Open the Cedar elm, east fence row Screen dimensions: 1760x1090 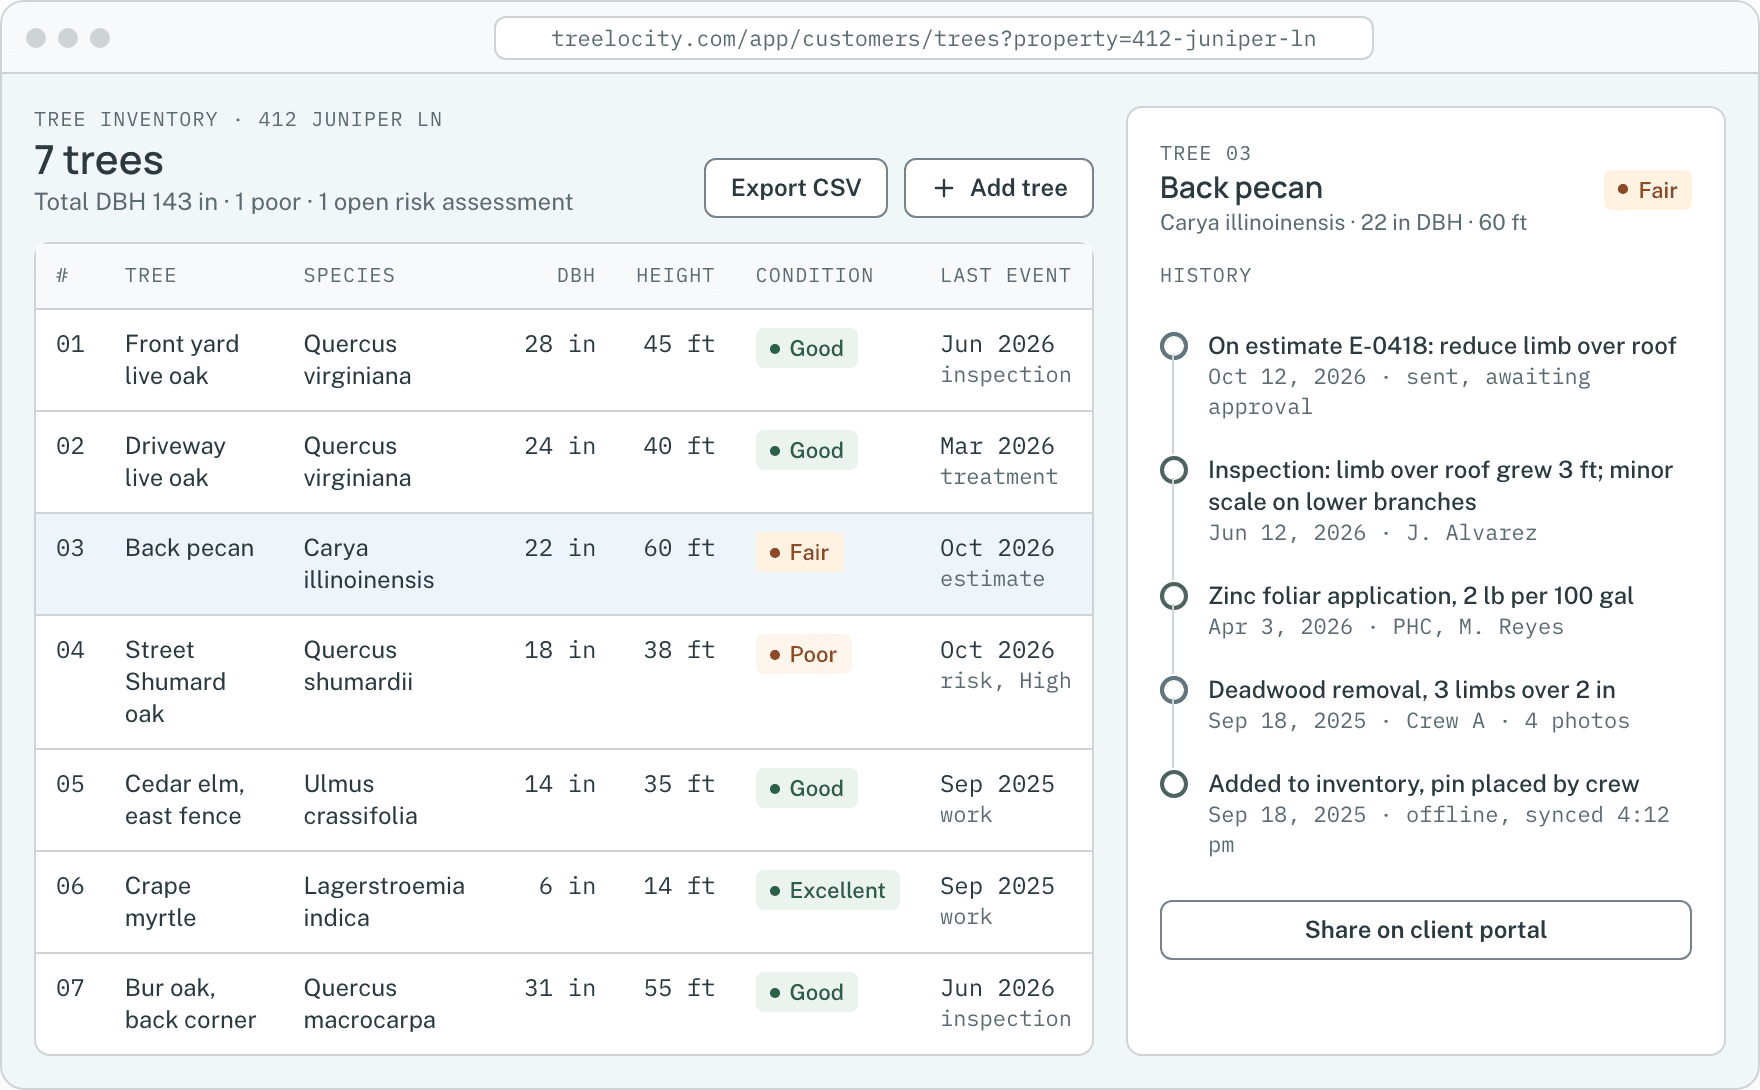coord(564,800)
